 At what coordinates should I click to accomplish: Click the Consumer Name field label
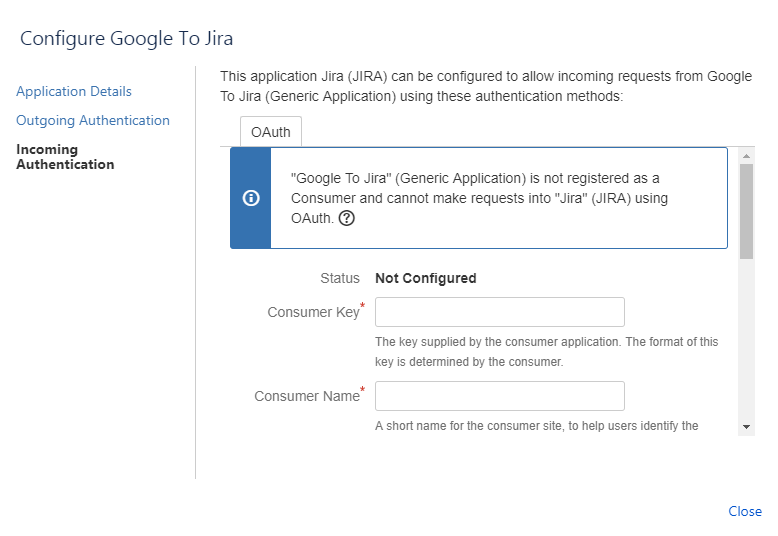(x=307, y=396)
